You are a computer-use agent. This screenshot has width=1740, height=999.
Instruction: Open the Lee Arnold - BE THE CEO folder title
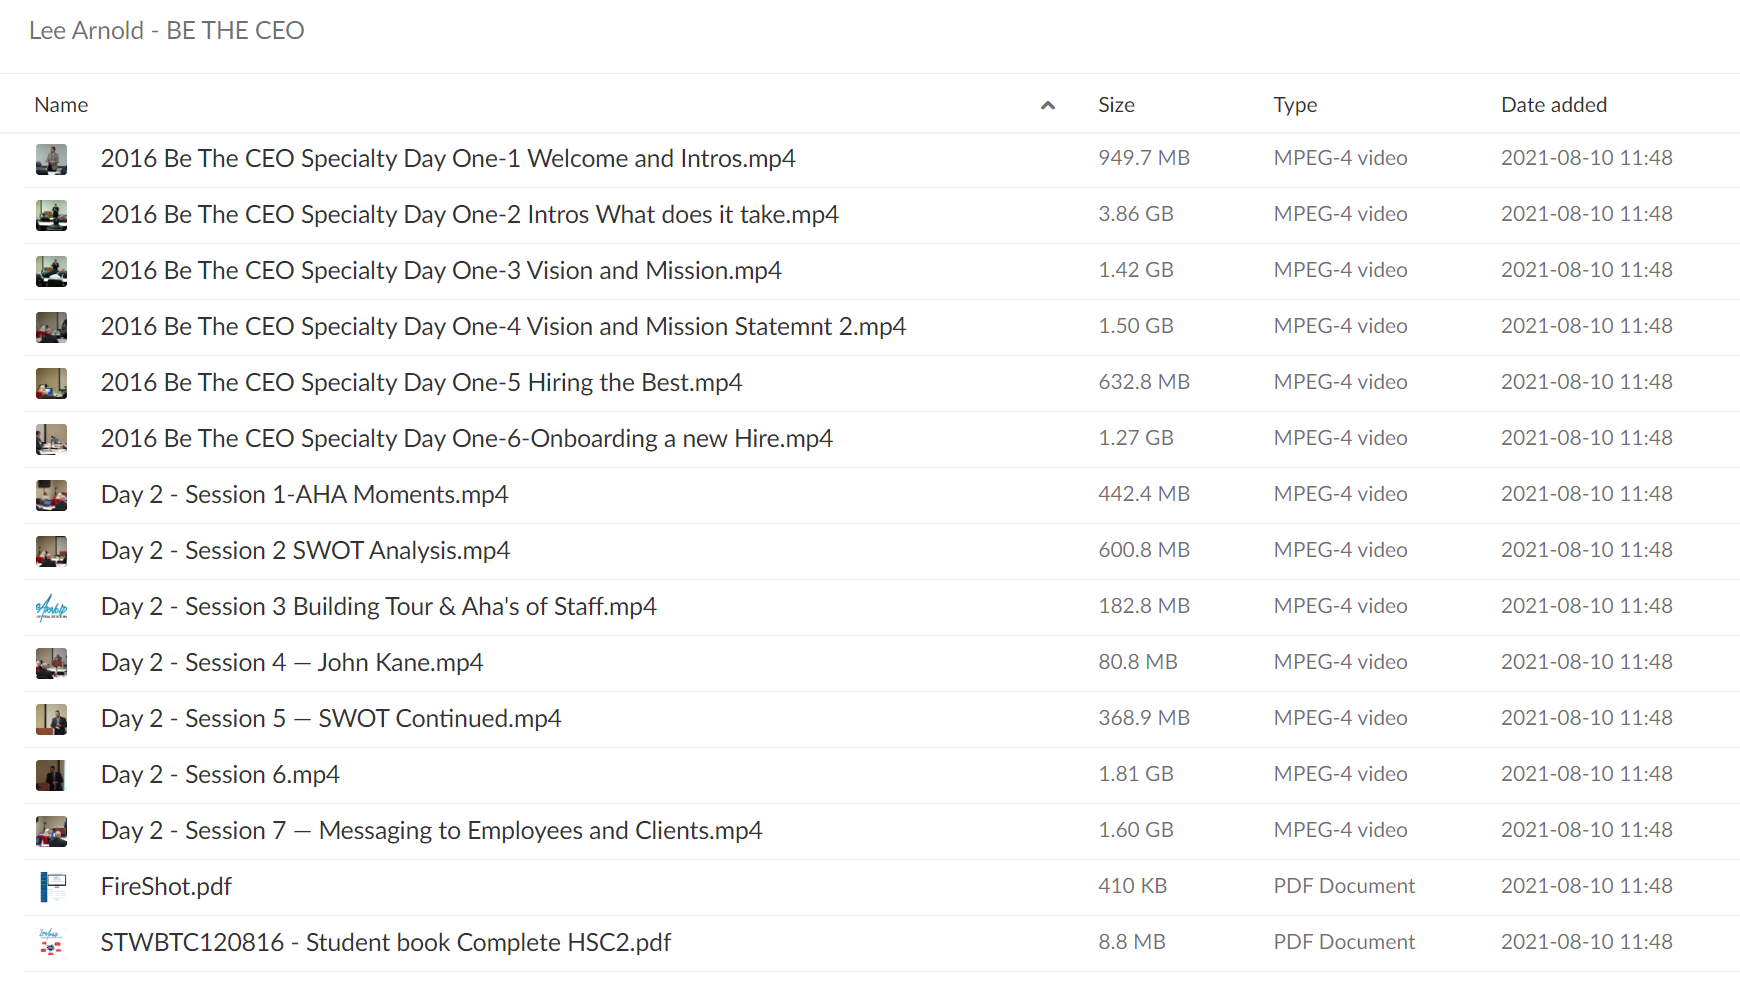pos(166,31)
